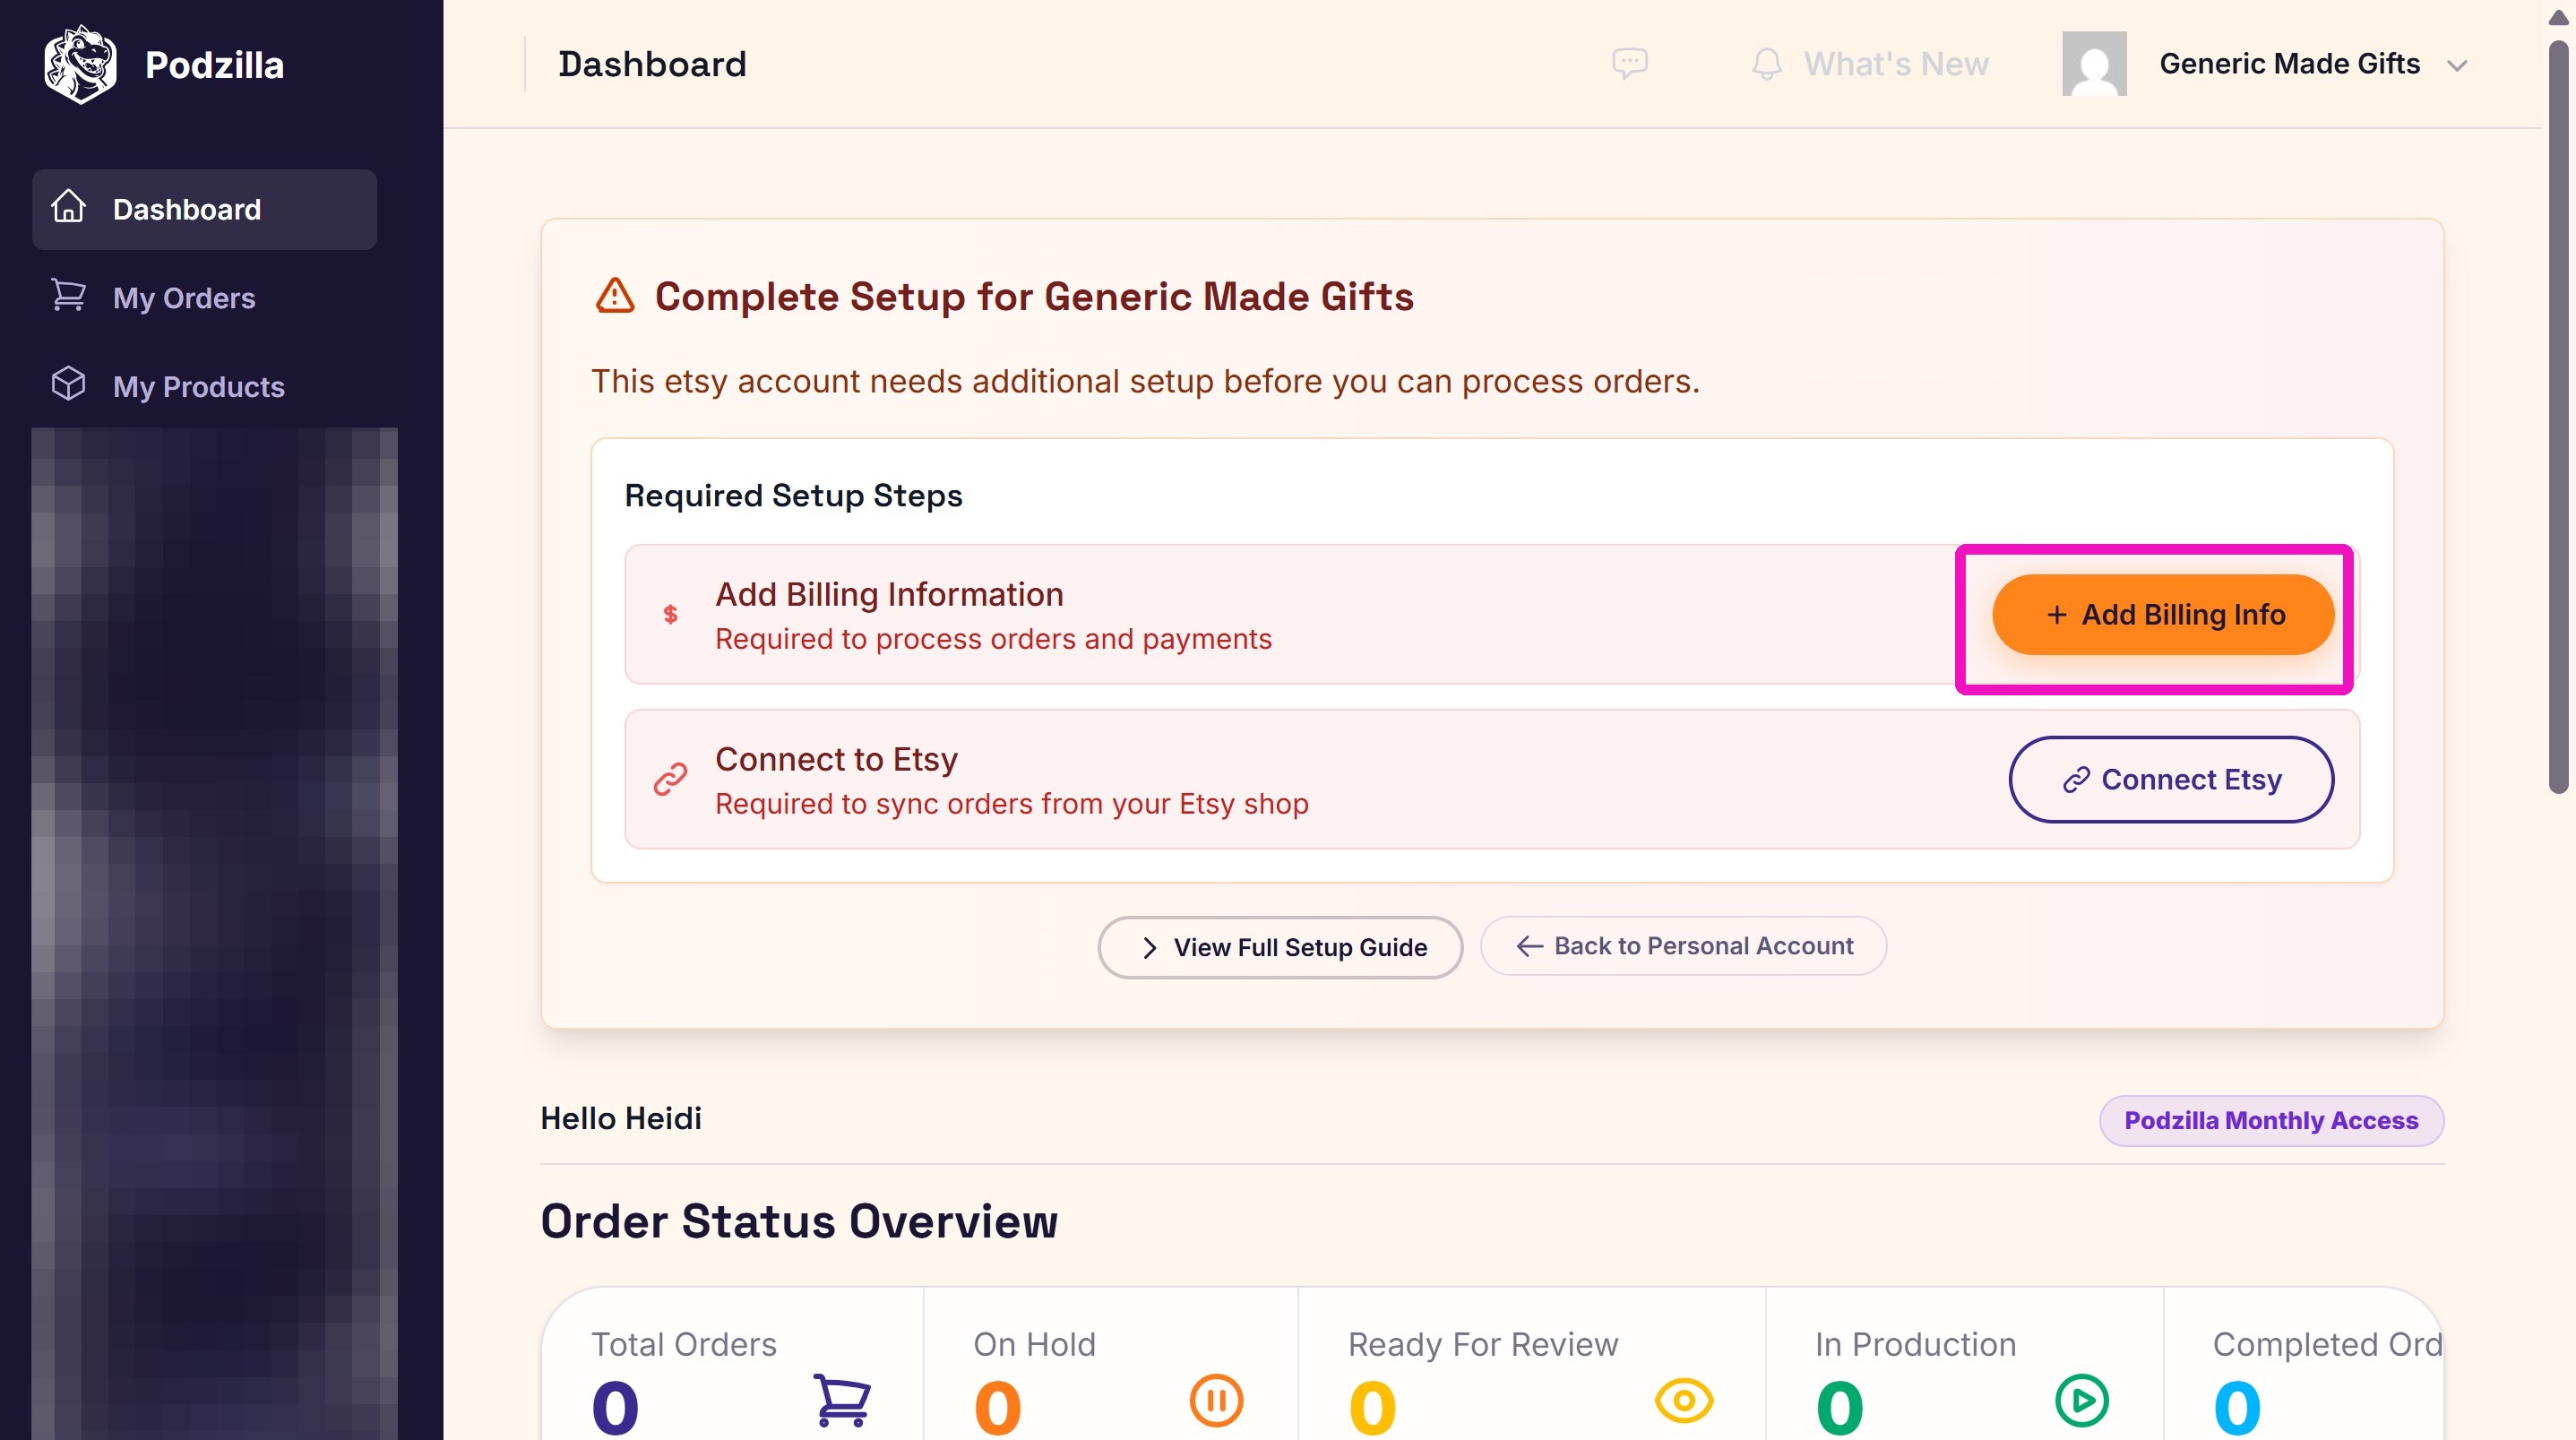Click the Ready For Review eye icon

tap(1684, 1400)
